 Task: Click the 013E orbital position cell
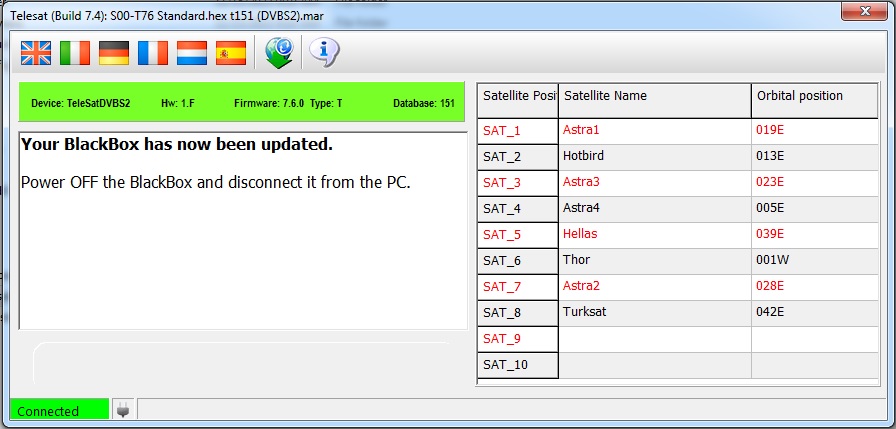coord(815,157)
